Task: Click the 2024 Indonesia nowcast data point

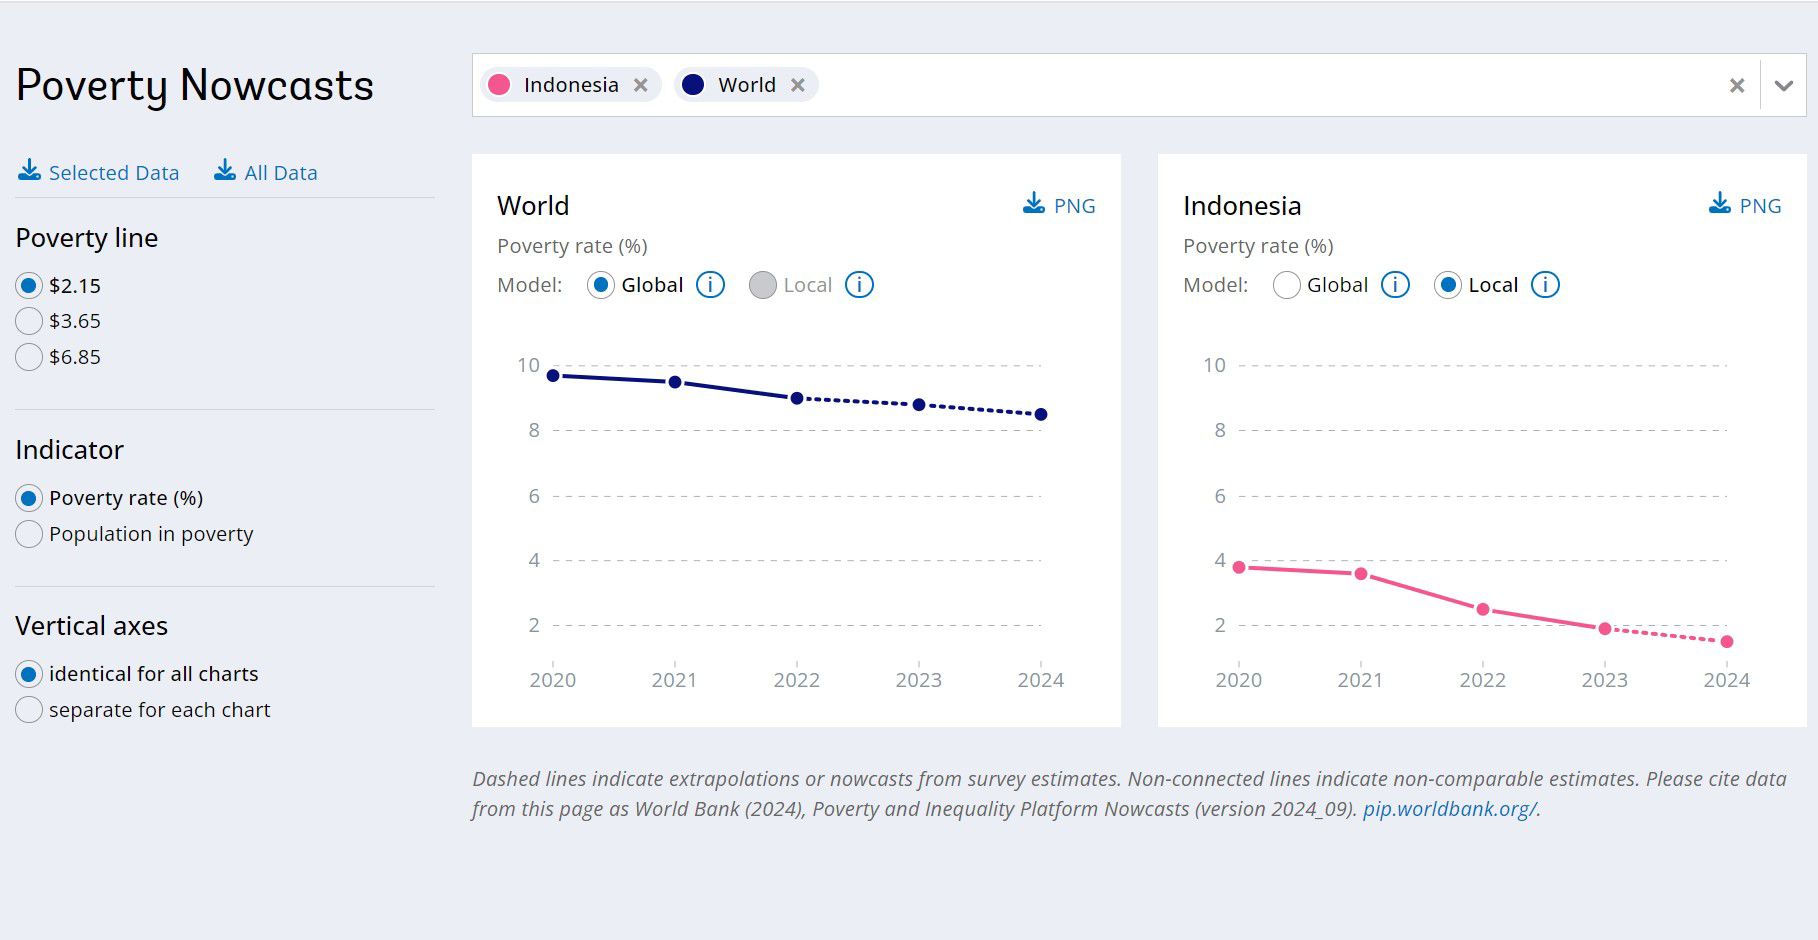Action: [1726, 641]
